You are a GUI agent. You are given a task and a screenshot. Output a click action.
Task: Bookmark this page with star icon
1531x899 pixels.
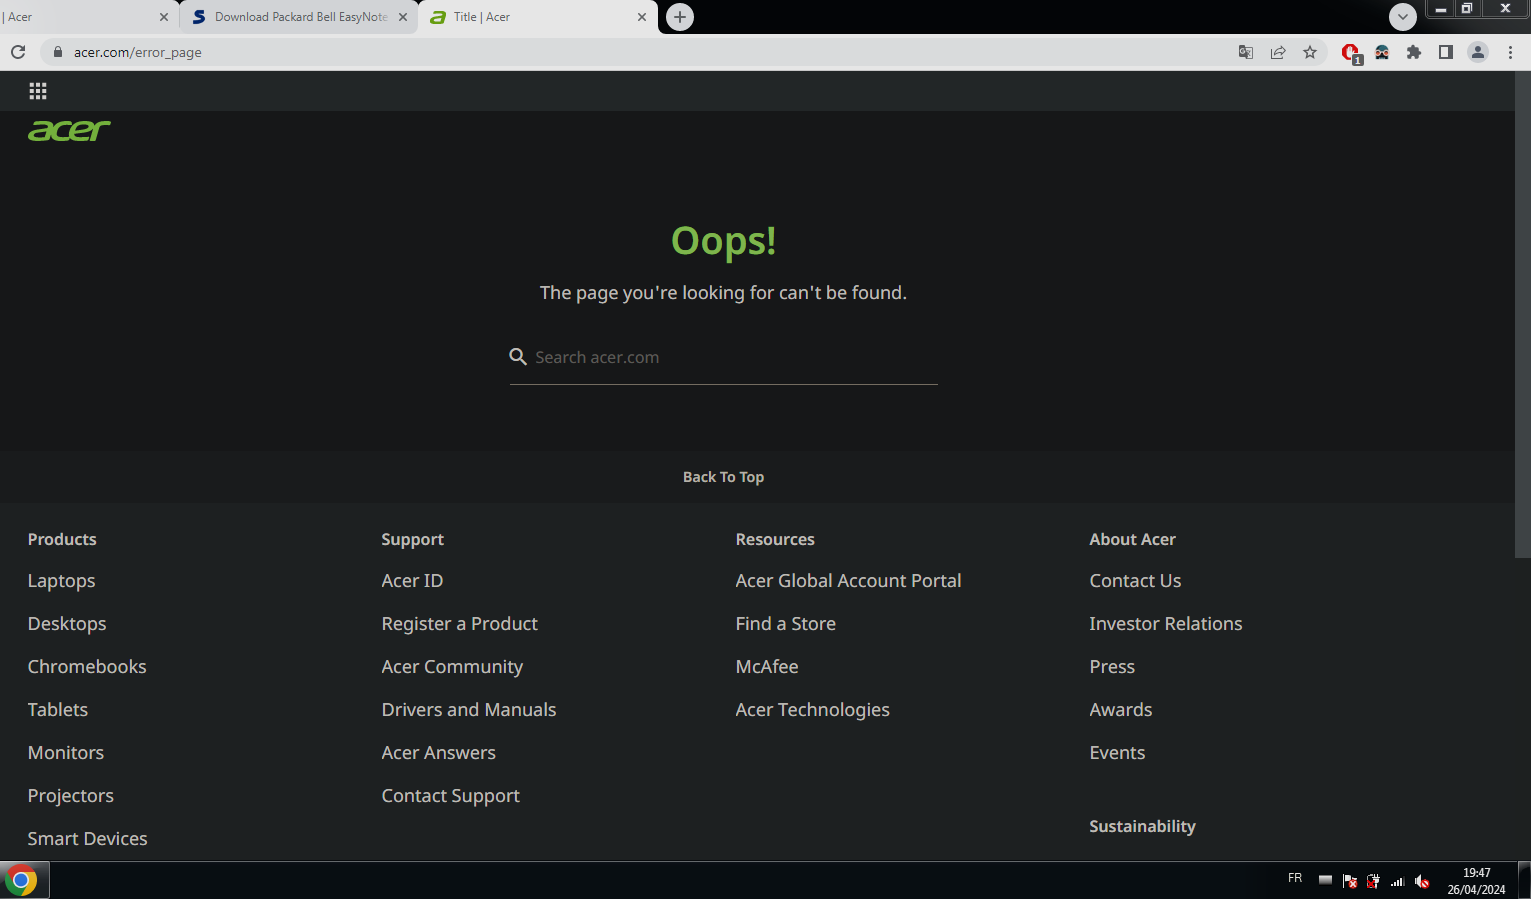coord(1310,52)
